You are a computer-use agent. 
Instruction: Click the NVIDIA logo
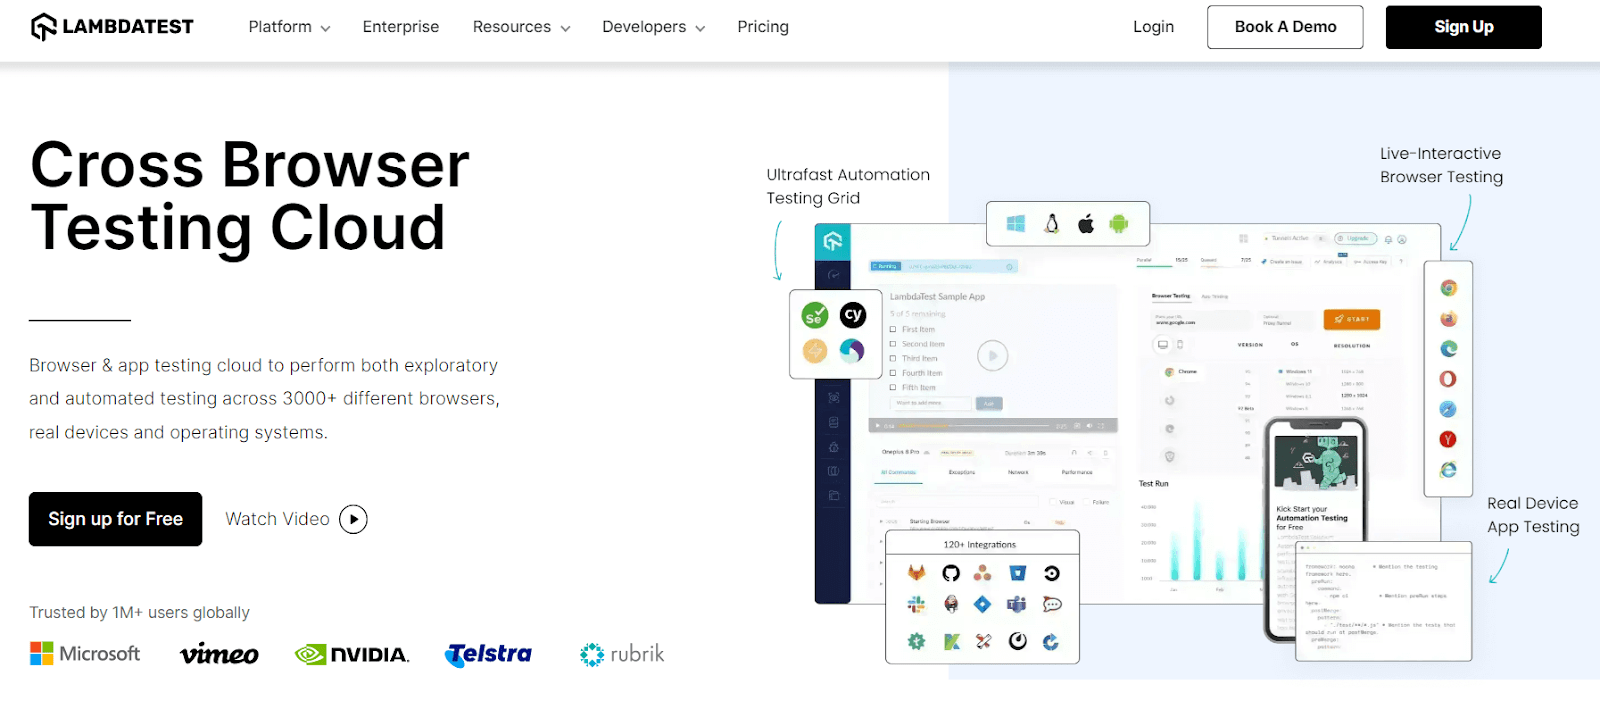(352, 654)
